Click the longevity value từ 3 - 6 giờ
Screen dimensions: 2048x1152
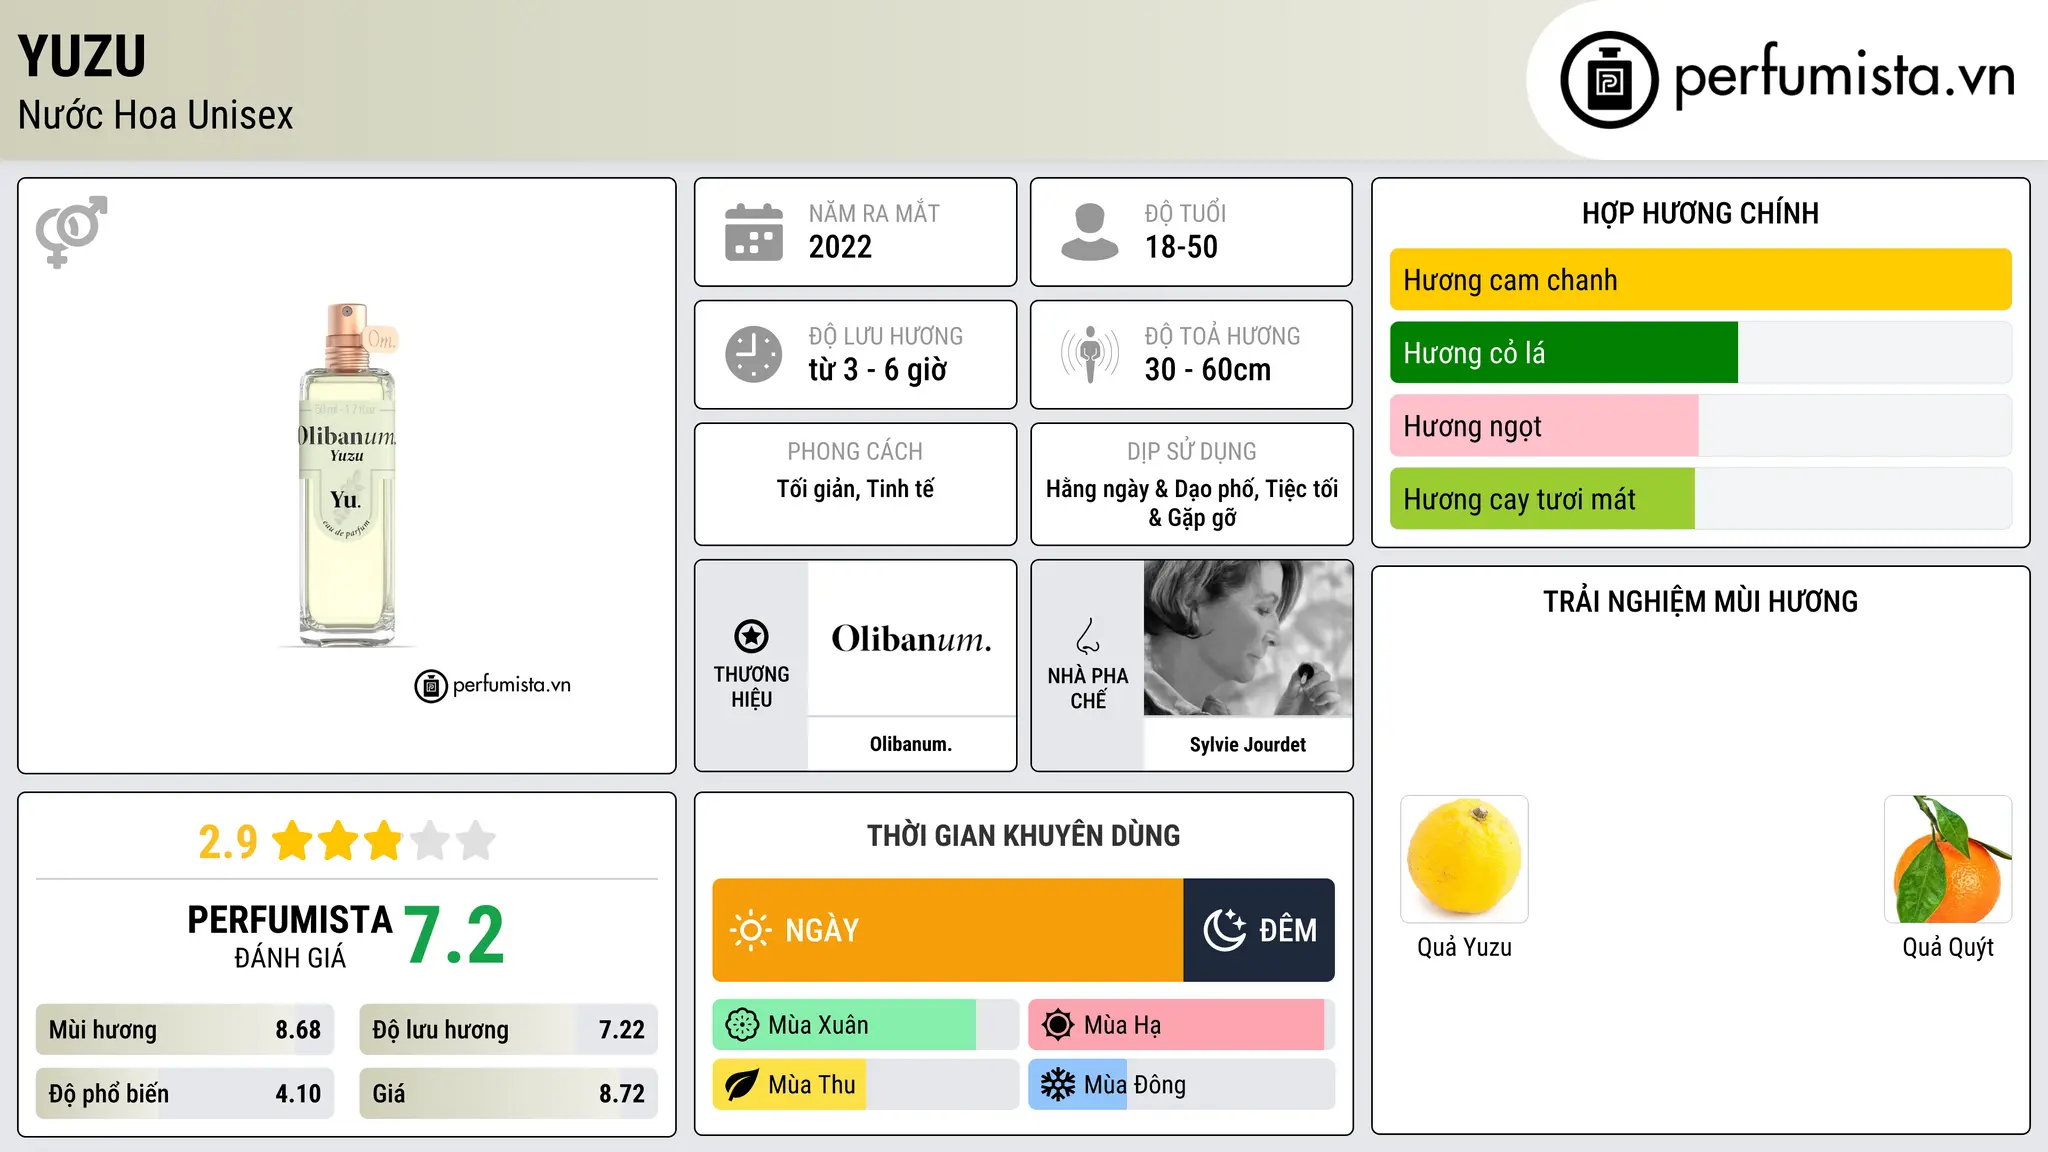pos(878,370)
